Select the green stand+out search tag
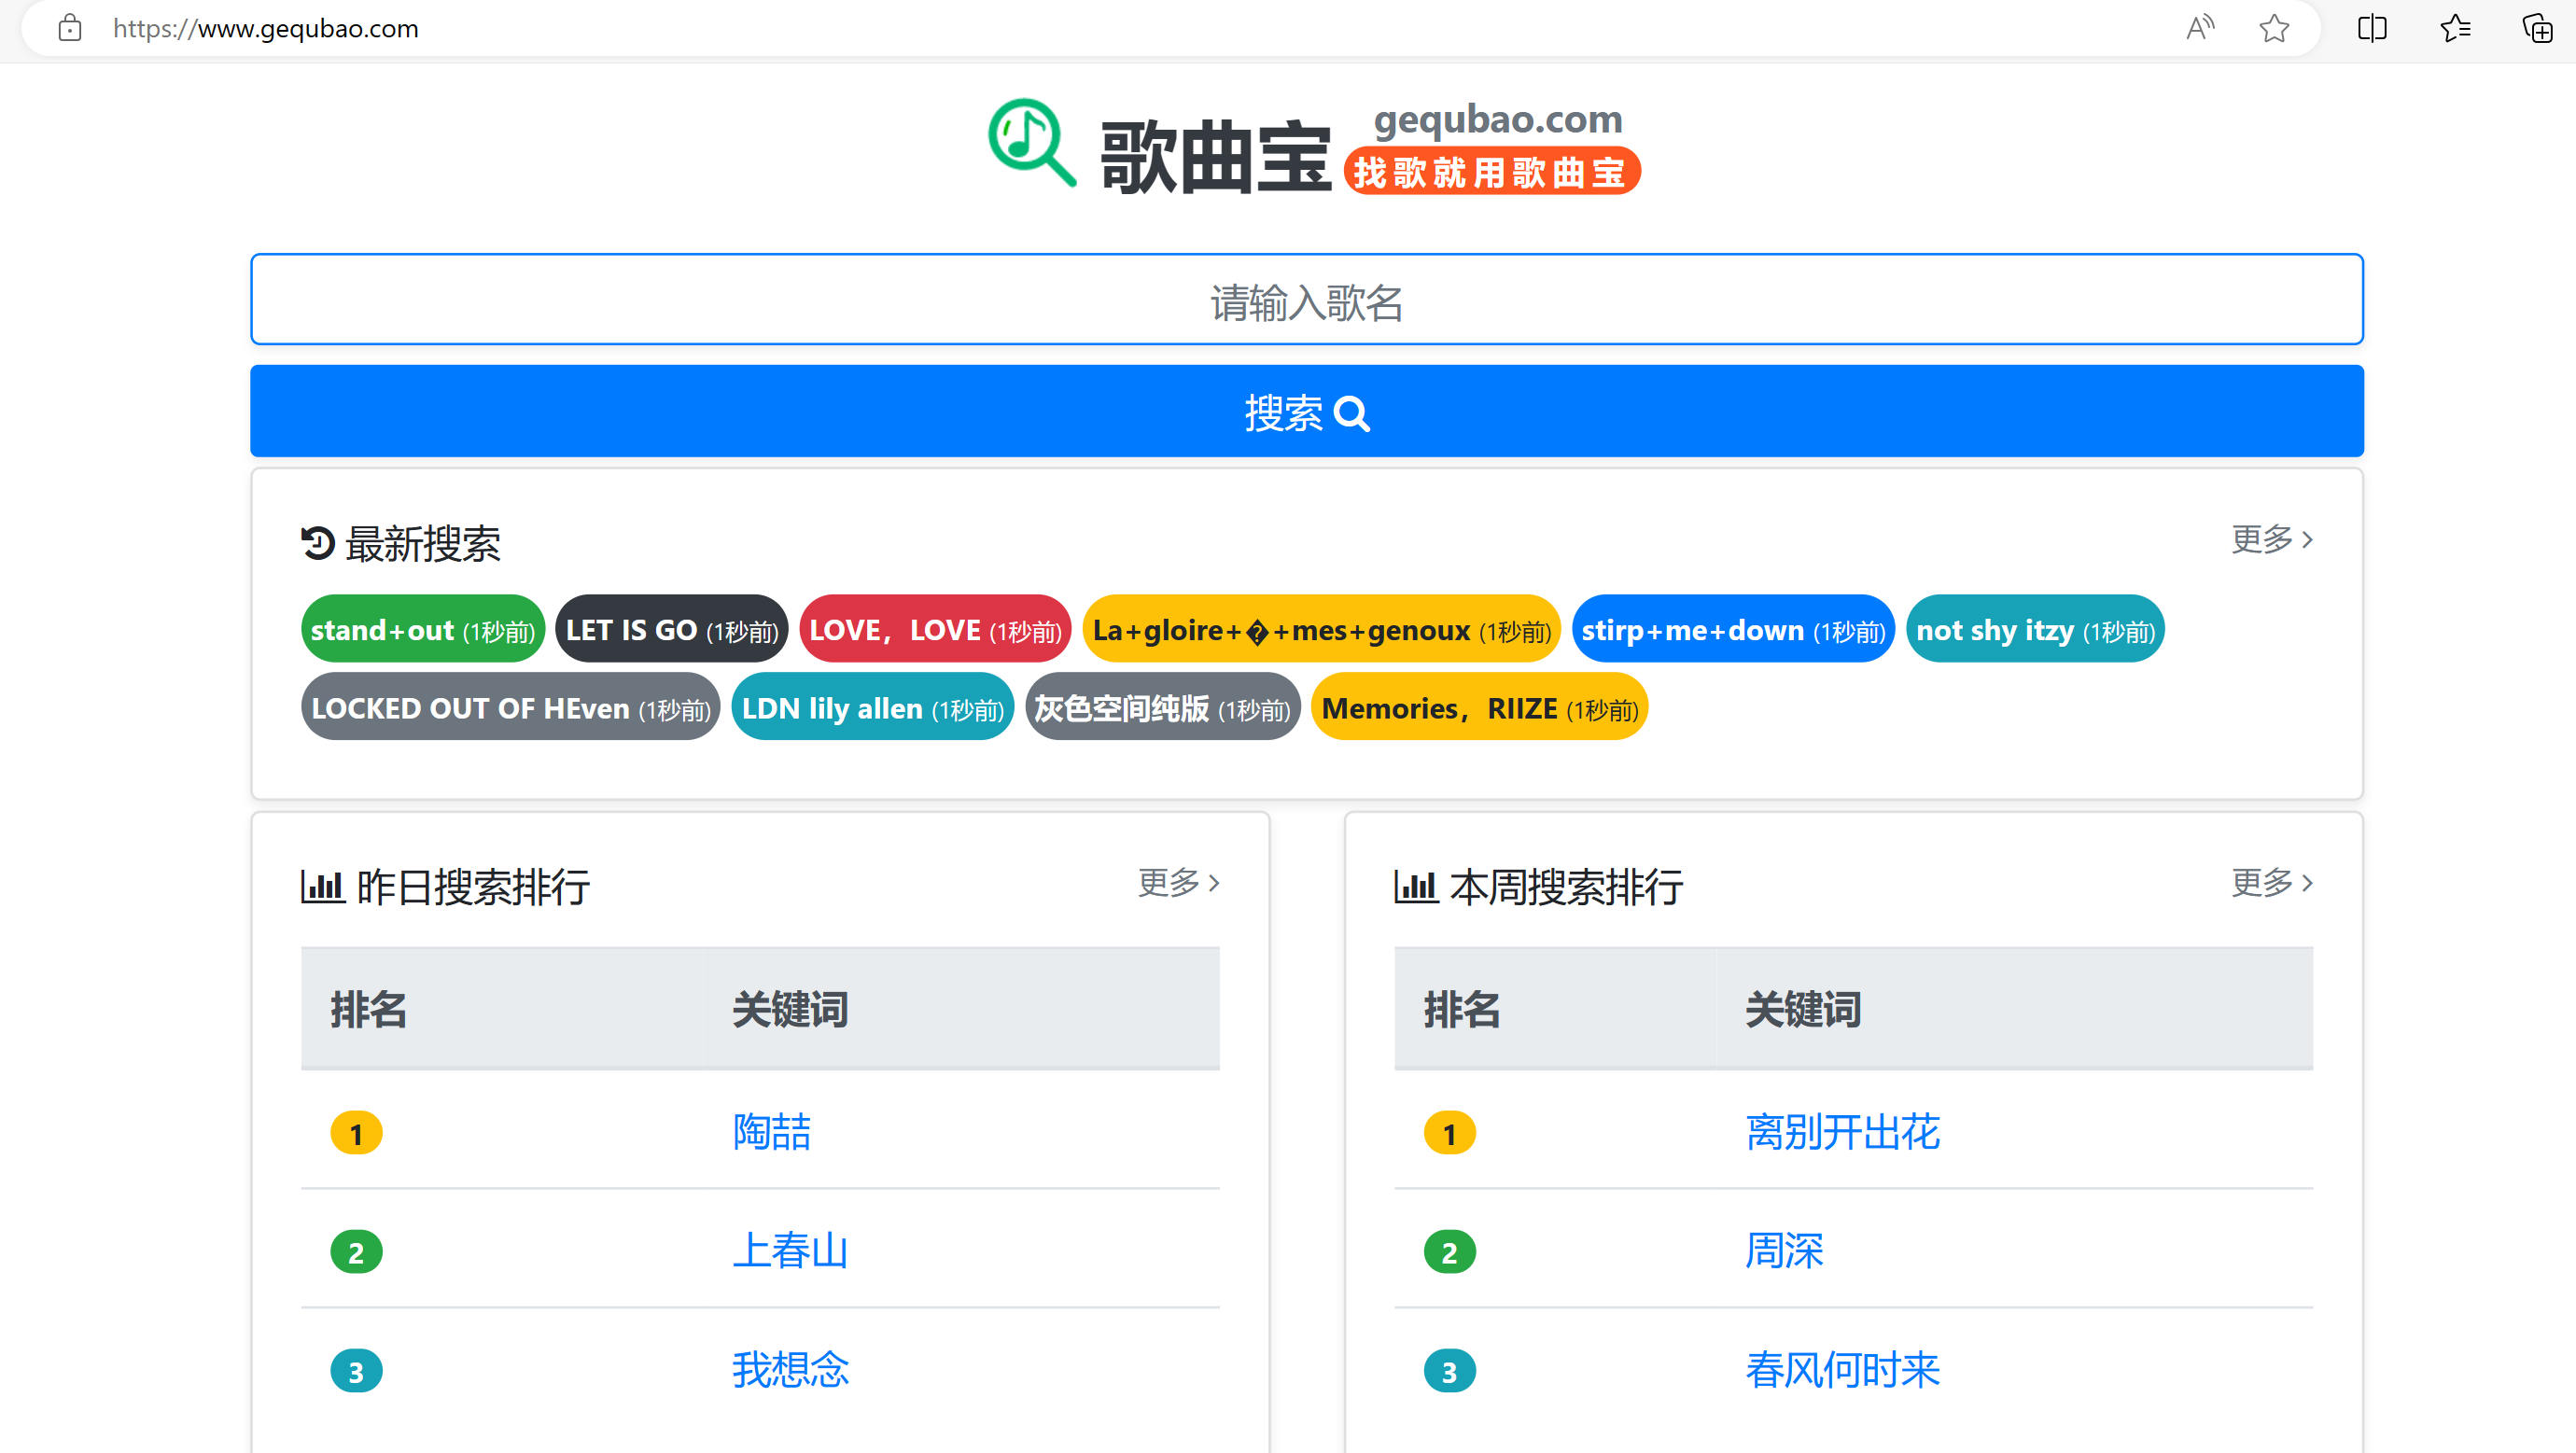The height and width of the screenshot is (1453, 2576). pyautogui.click(x=422, y=630)
